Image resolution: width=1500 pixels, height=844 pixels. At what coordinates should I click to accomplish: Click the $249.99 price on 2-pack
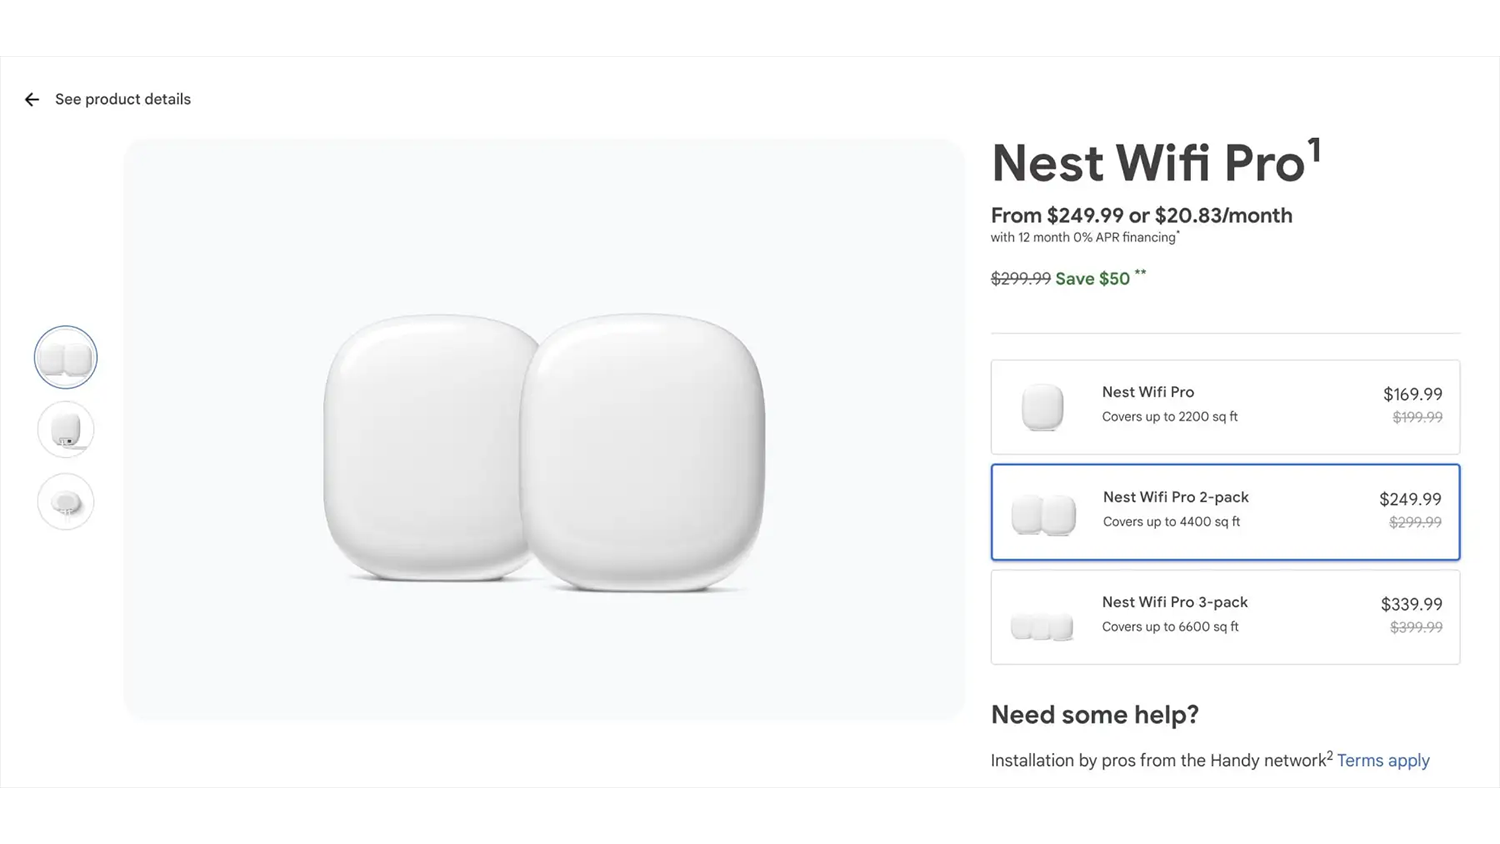coord(1410,499)
